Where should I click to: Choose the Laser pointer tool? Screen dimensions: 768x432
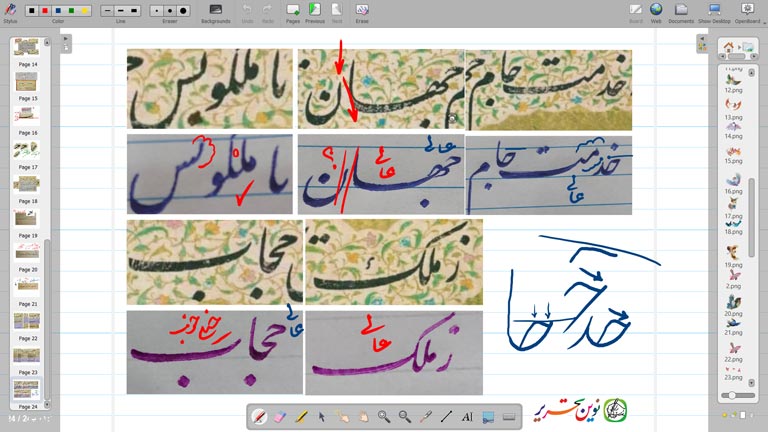(425, 416)
